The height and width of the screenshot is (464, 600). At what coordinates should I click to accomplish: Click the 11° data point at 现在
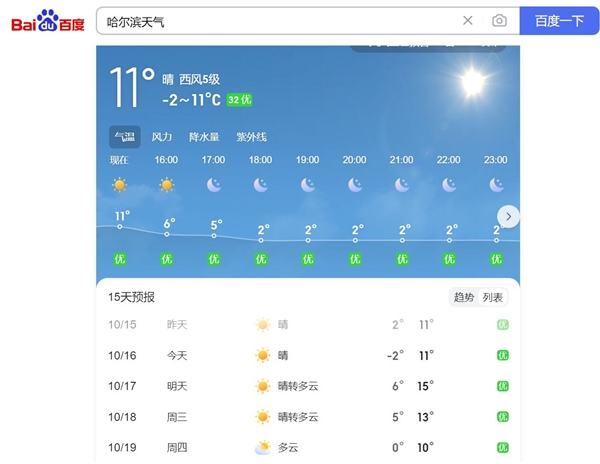120,227
